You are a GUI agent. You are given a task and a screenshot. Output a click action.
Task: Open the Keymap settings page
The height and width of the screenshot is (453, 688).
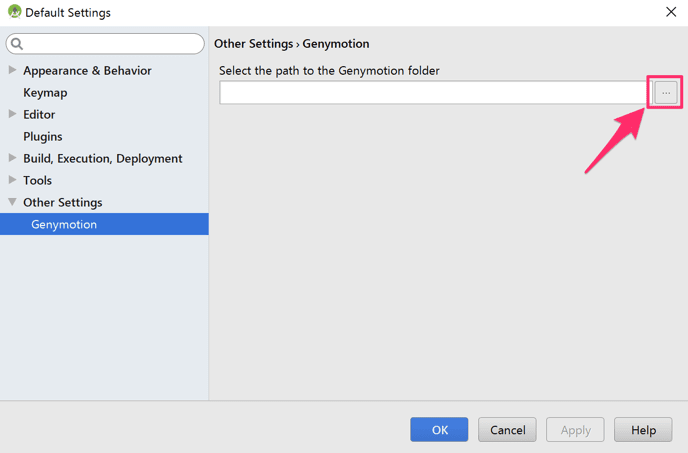(45, 93)
